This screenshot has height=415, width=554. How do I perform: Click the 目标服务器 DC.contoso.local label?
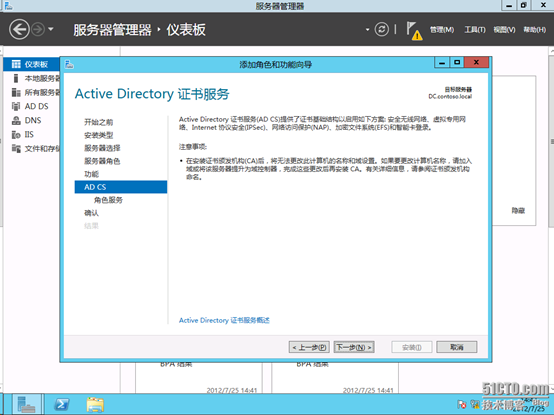[450, 93]
